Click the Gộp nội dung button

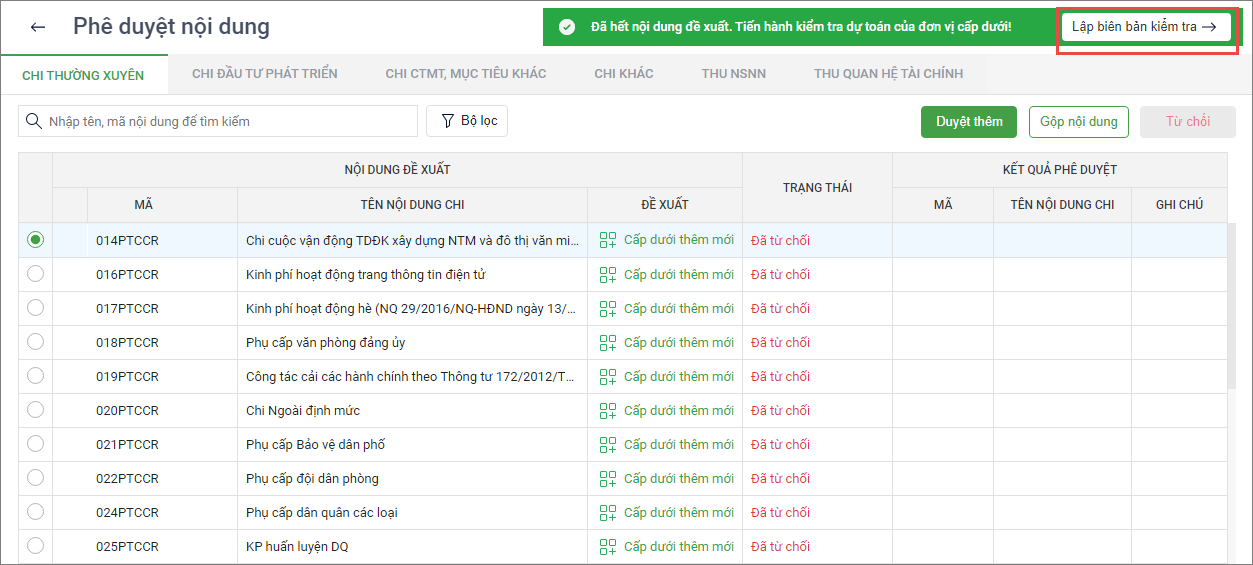point(1078,122)
